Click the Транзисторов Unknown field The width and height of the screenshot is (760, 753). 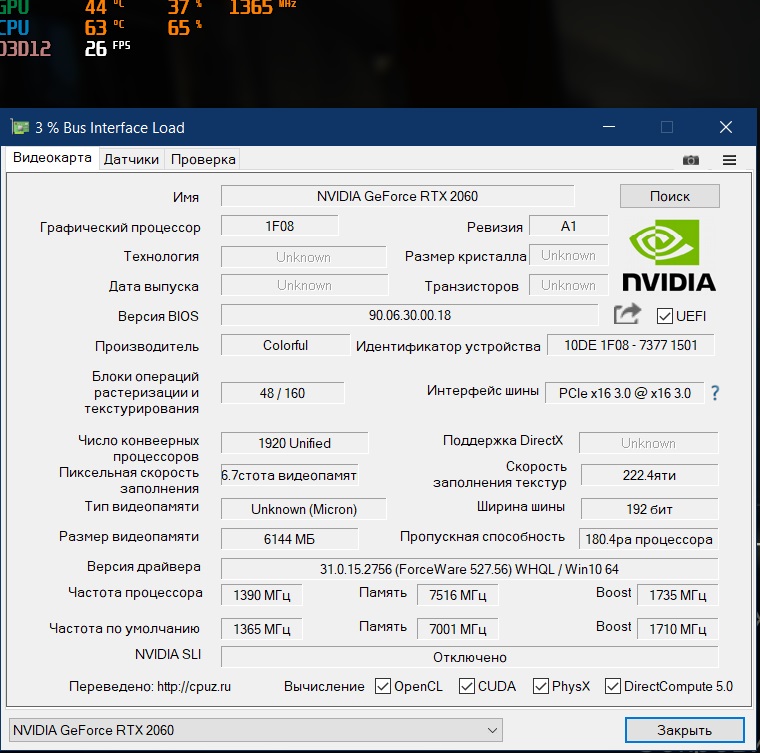(x=569, y=285)
